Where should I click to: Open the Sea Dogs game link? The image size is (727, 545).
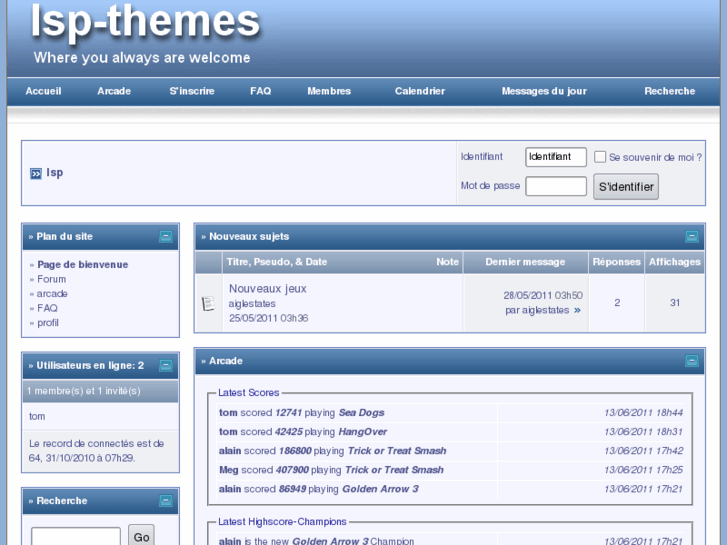(362, 413)
